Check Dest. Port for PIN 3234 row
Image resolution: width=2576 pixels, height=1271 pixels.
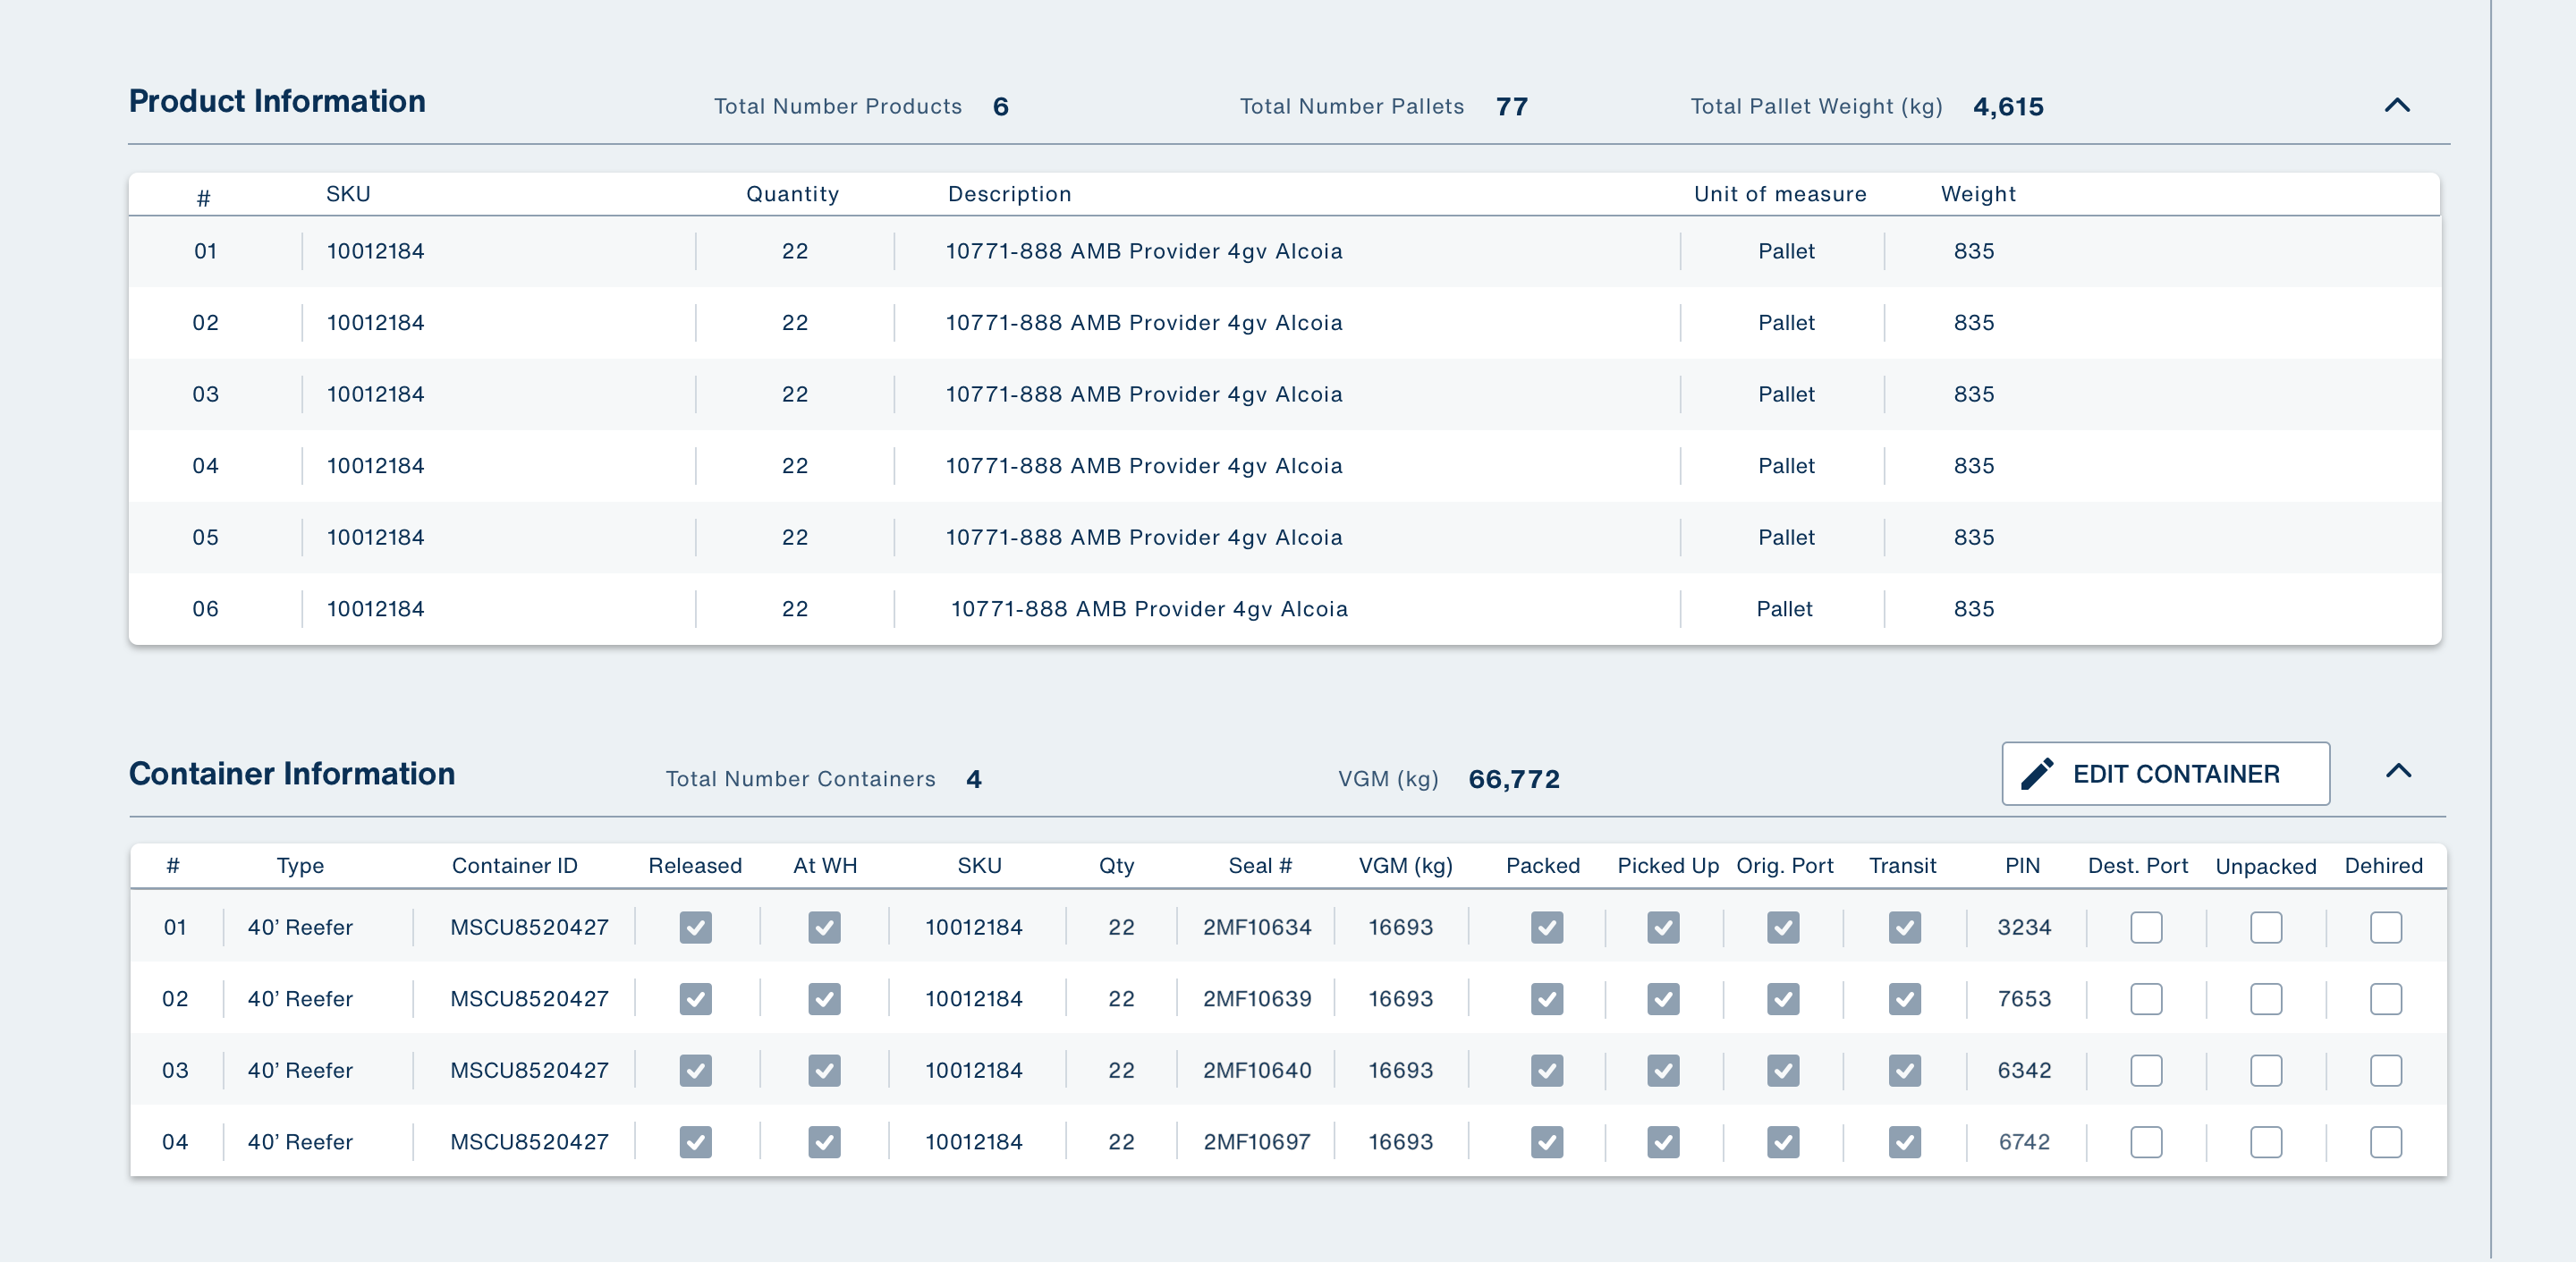pyautogui.click(x=2146, y=927)
